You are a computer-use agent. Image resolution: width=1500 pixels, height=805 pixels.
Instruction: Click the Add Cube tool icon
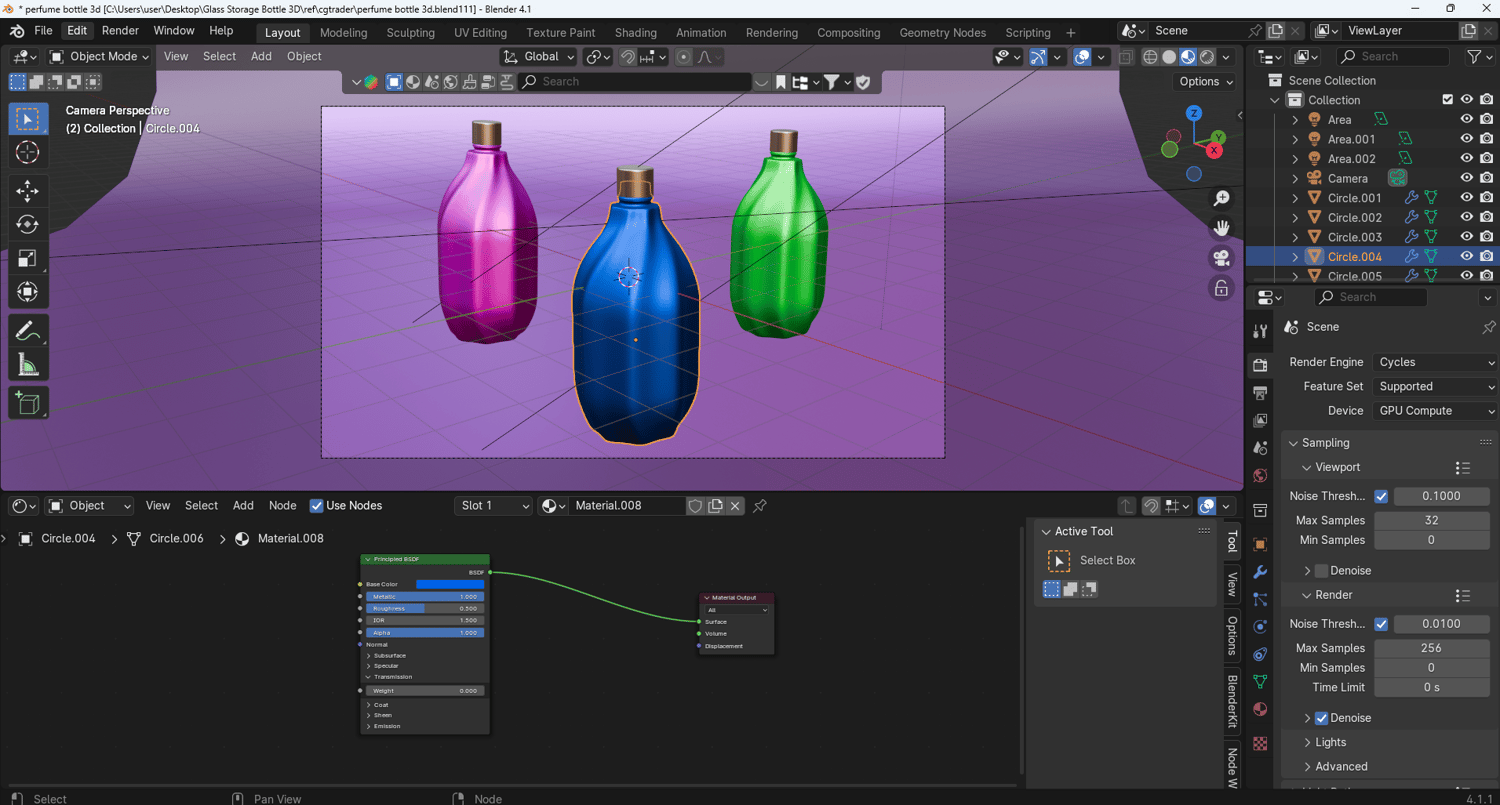click(x=27, y=403)
